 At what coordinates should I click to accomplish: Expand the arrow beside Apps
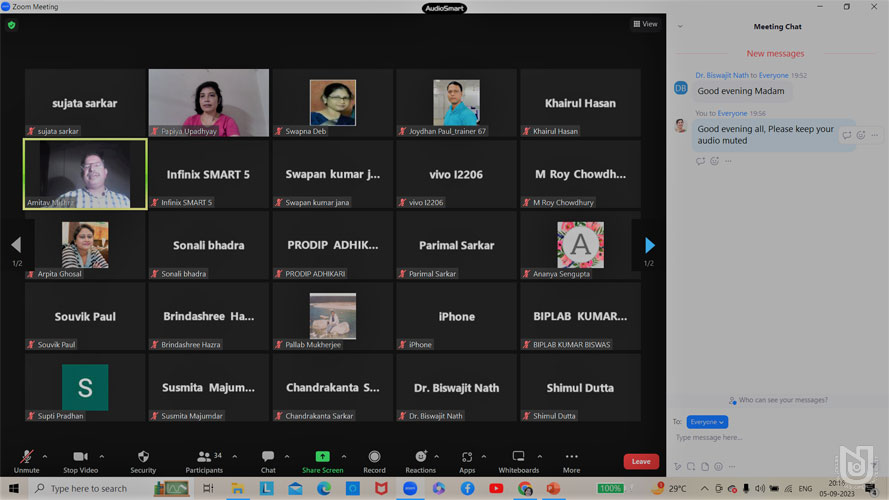click(x=484, y=456)
